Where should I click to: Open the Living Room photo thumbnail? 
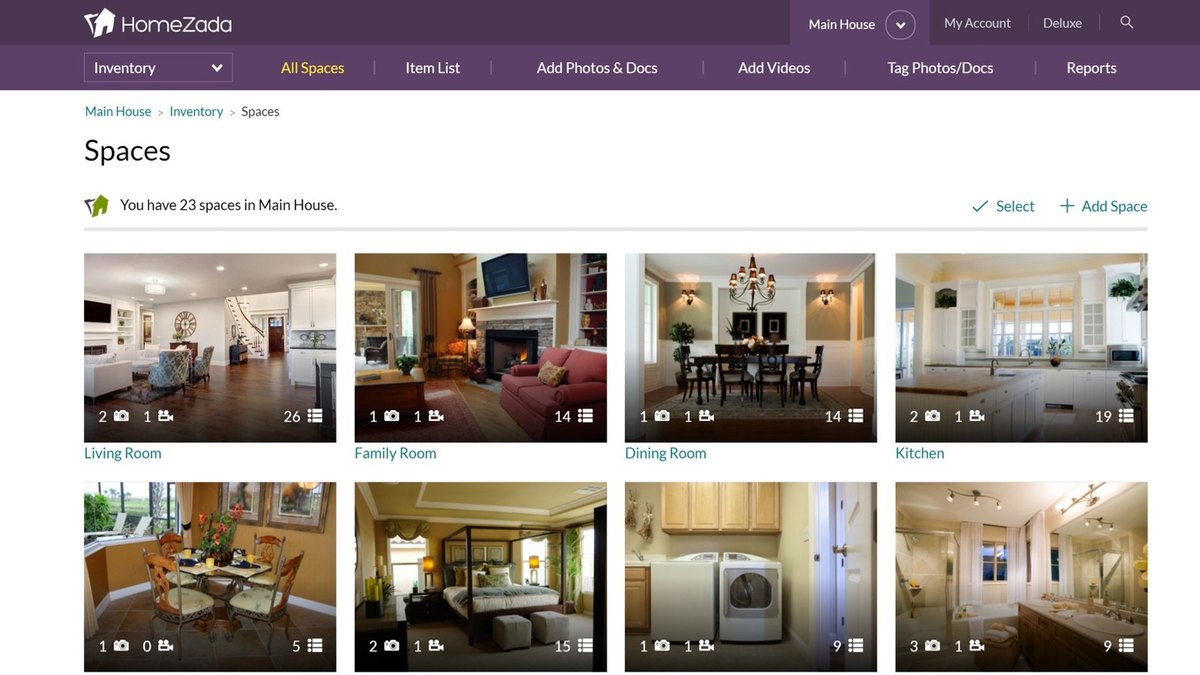[210, 347]
